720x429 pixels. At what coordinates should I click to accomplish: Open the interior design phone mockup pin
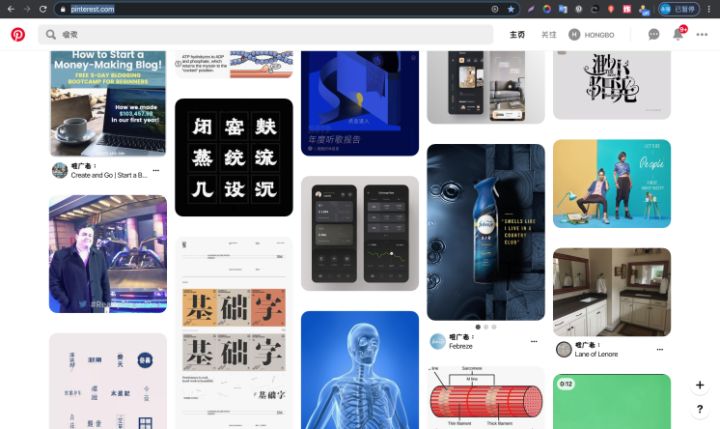486,87
